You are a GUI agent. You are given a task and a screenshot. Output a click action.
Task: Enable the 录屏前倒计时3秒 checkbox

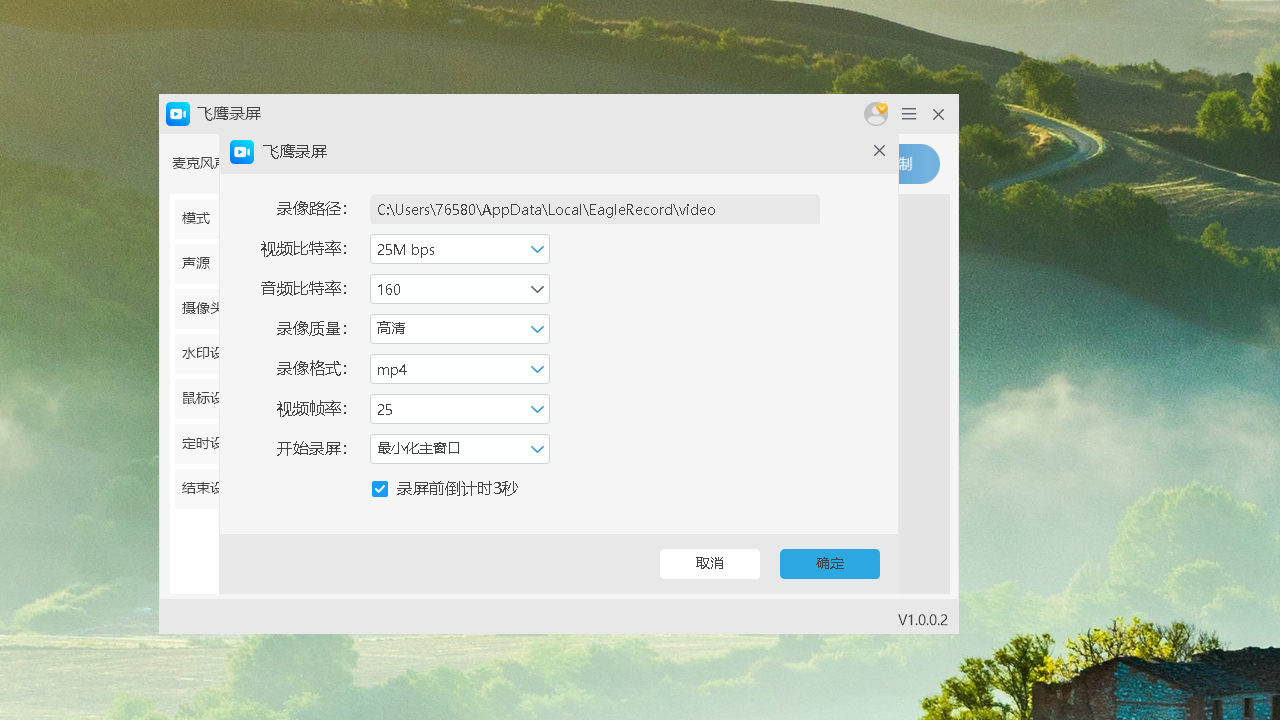[x=380, y=488]
